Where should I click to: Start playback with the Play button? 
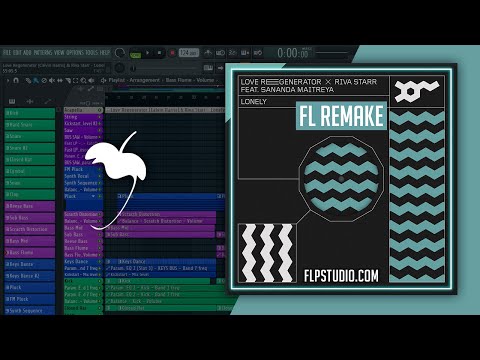coord(148,53)
